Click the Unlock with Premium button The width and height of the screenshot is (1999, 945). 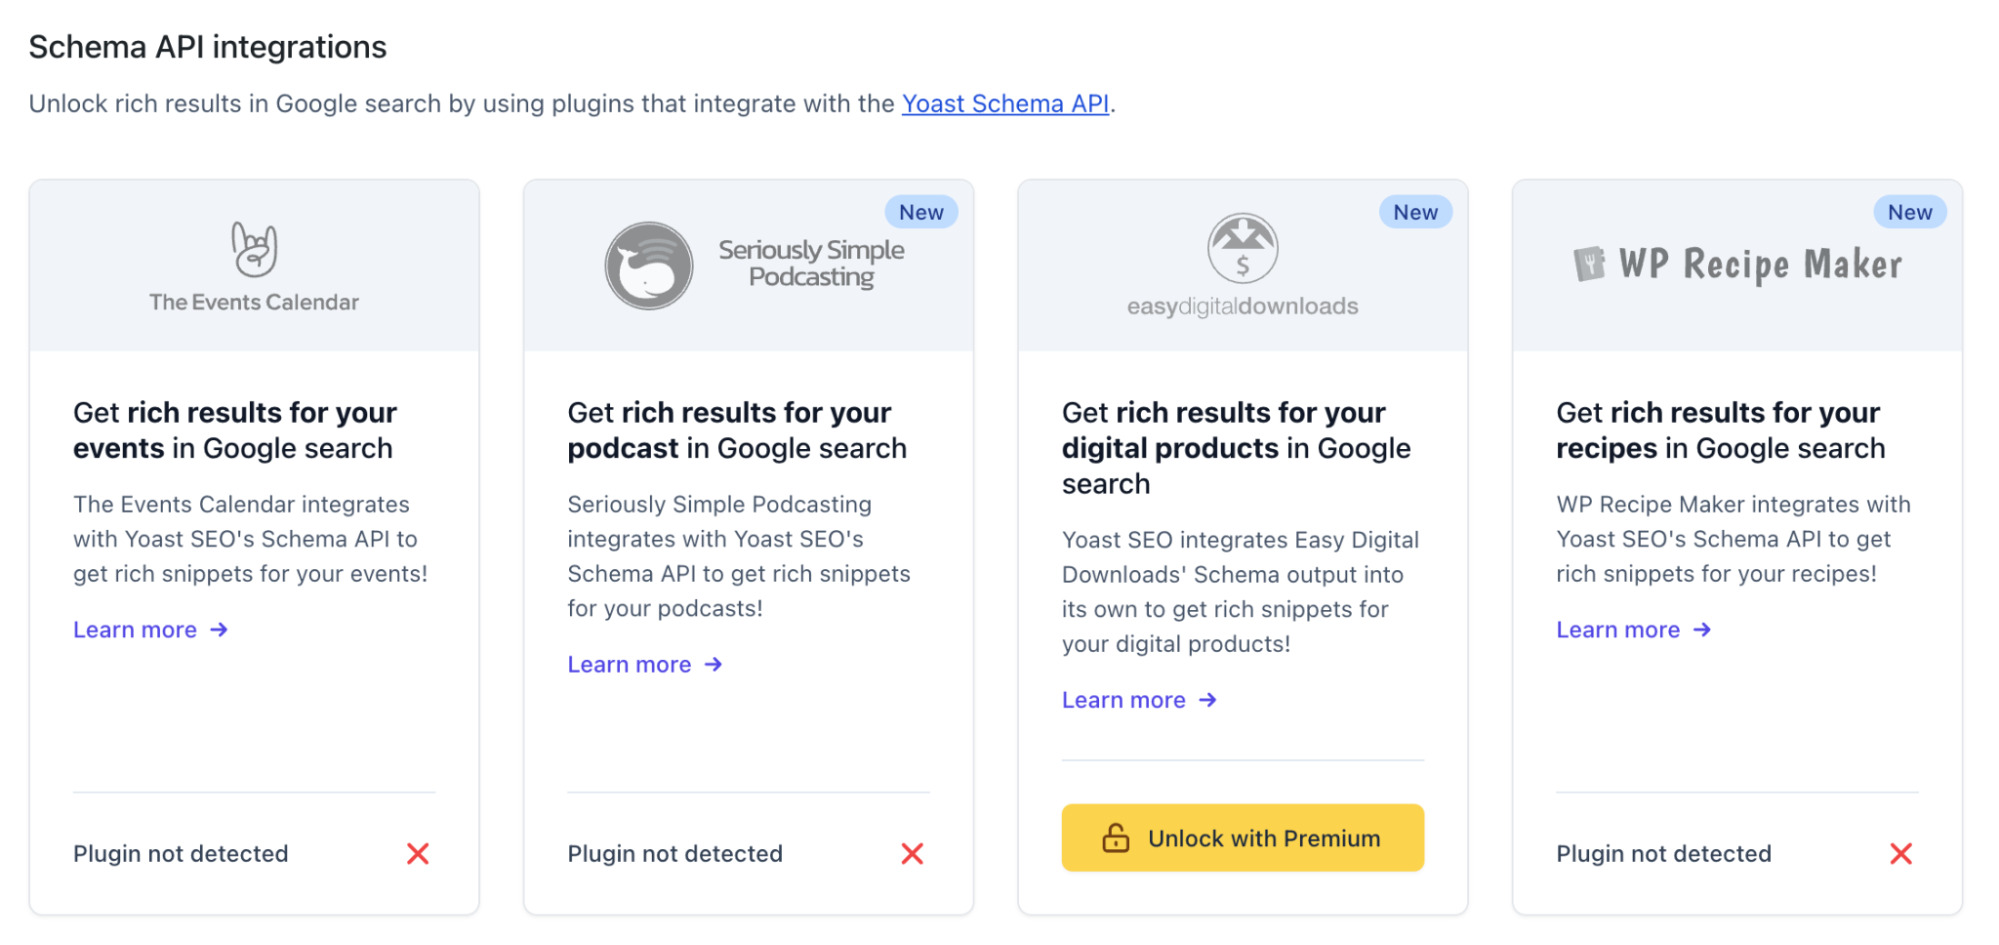tap(1242, 838)
